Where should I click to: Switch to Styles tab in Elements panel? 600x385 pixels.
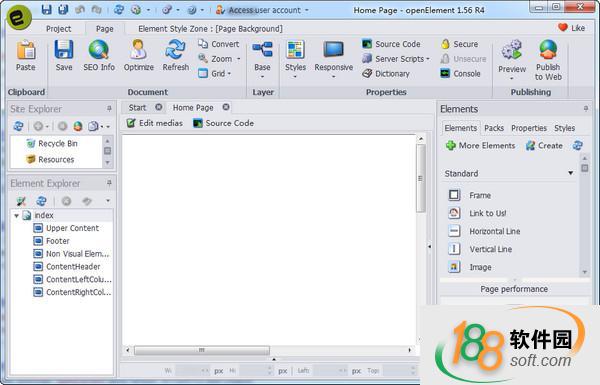click(564, 128)
